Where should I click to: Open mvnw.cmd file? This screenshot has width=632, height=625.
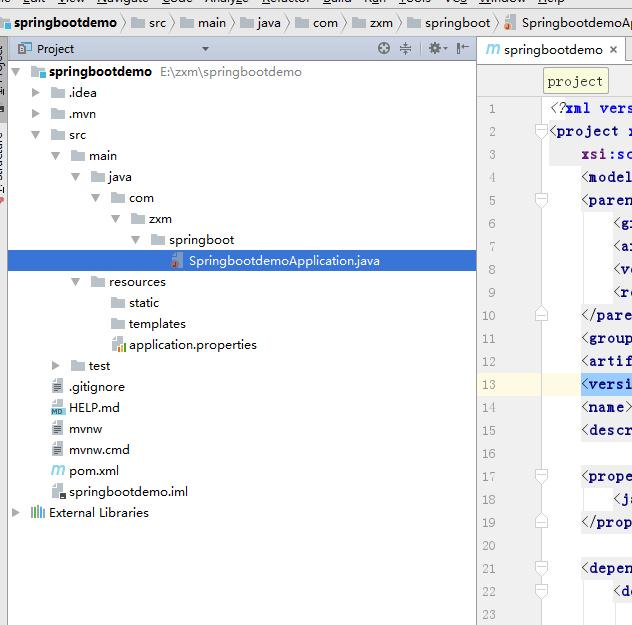(x=99, y=450)
